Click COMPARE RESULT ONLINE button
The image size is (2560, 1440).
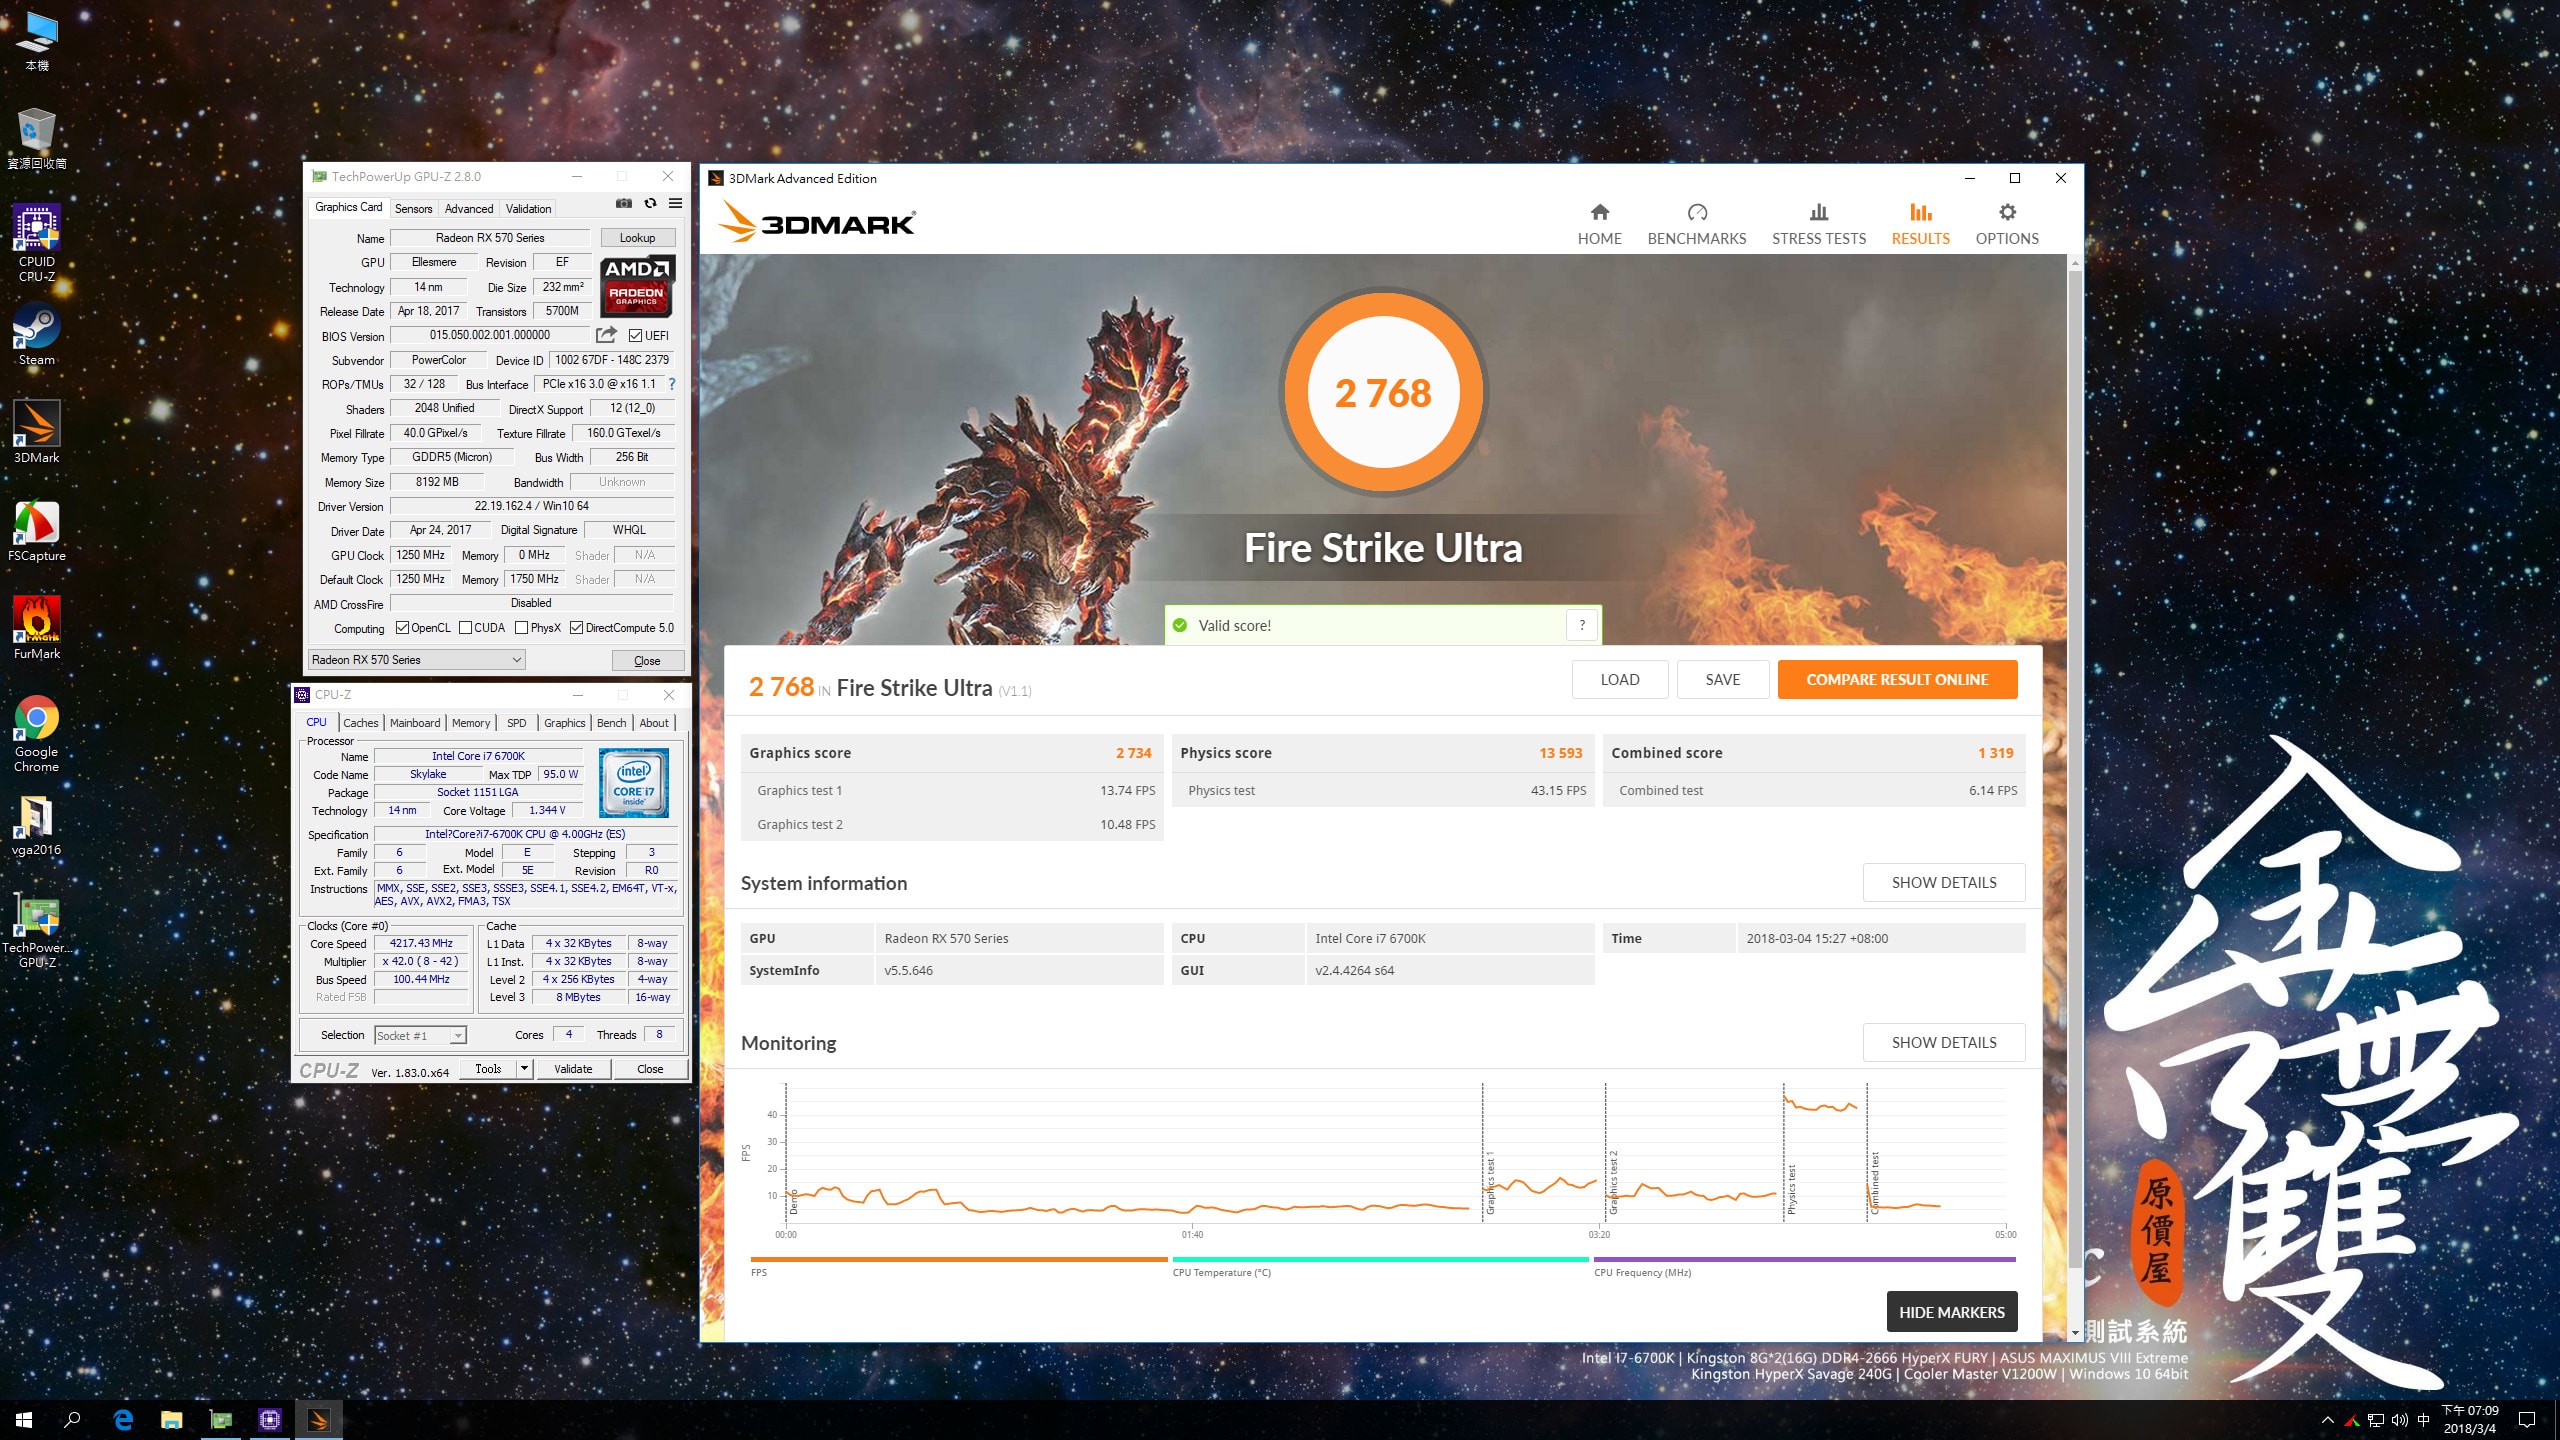(1897, 680)
